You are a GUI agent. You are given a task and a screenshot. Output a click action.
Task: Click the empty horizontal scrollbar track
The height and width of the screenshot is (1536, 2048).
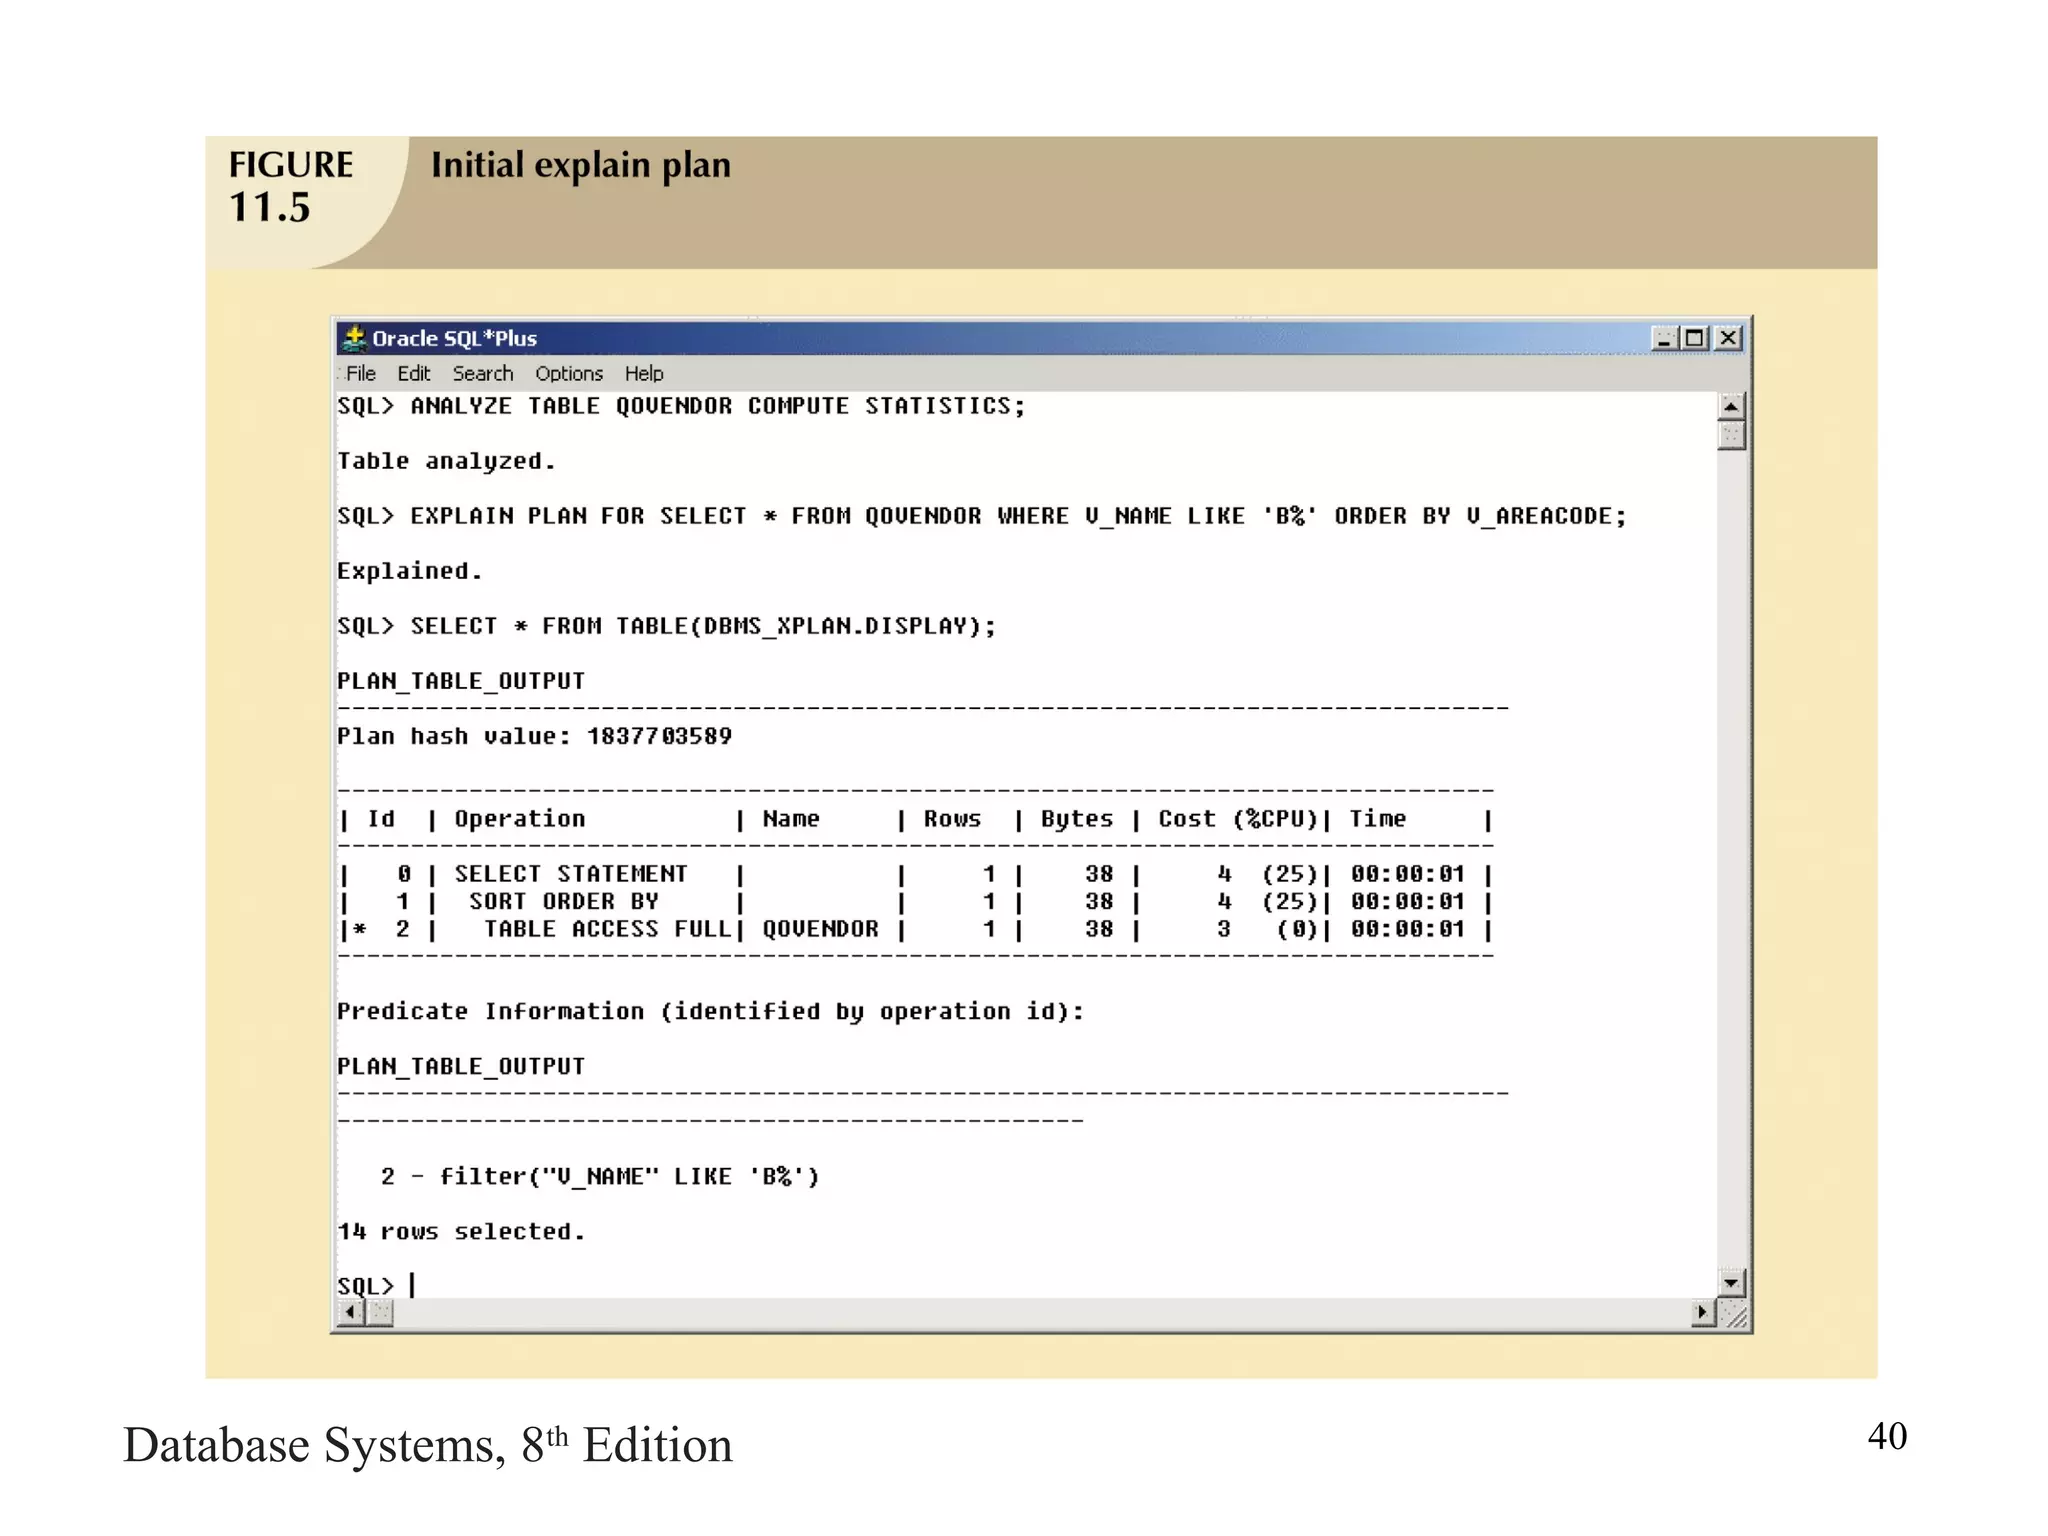(x=1040, y=1312)
